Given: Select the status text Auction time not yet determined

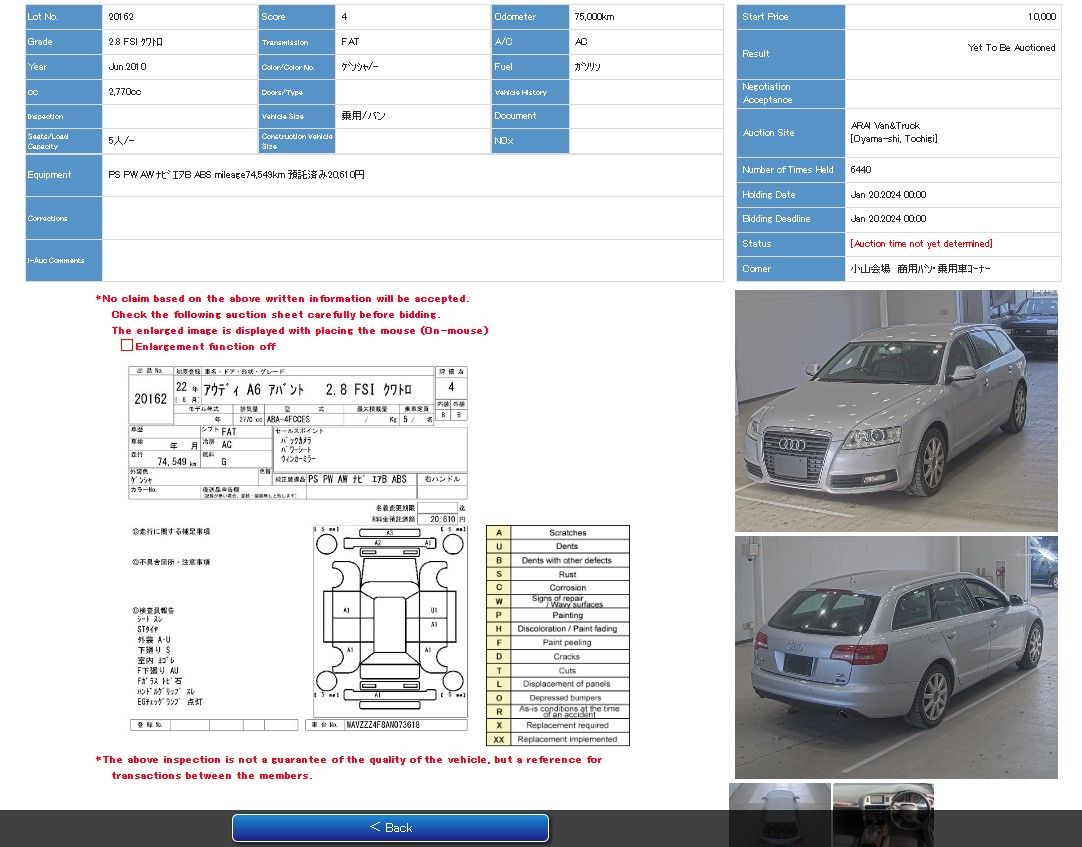Looking at the screenshot, I should click(x=921, y=244).
